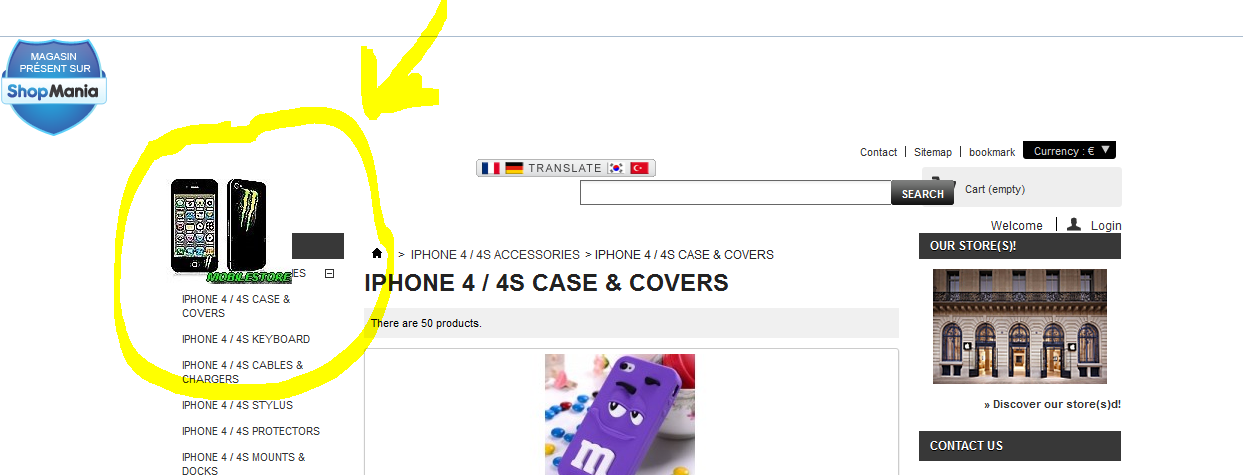Click the user silhouette icon beside Login
Screen dimensions: 1243x475
click(1074, 225)
